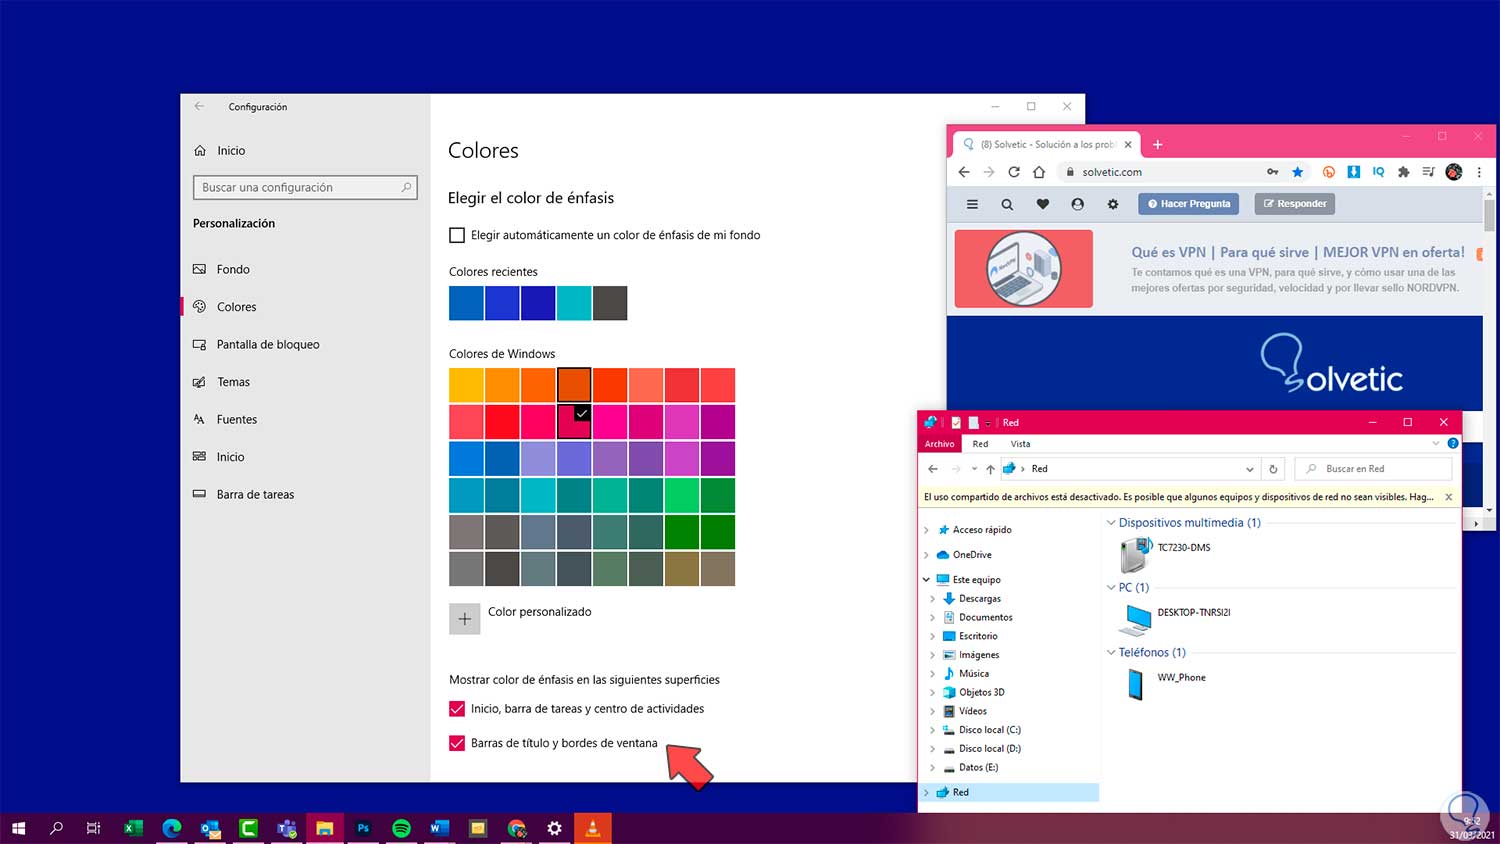This screenshot has height=844, width=1500.
Task: Add a Color personalizado
Action: [x=465, y=619]
